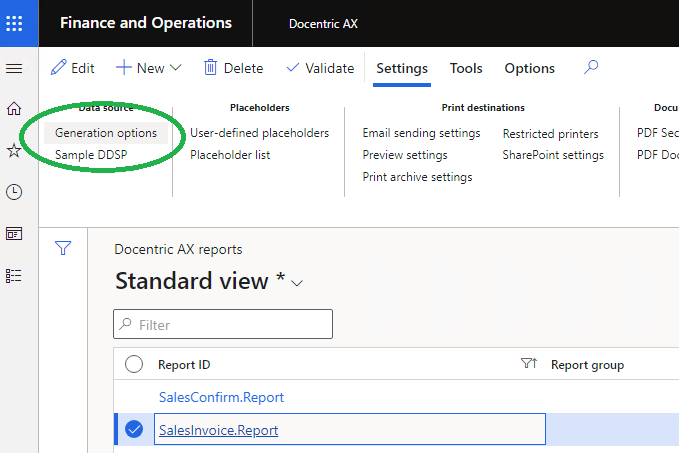Viewport: 679px width, 453px height.
Task: Open Workspaces icon in sidebar
Action: (x=14, y=234)
